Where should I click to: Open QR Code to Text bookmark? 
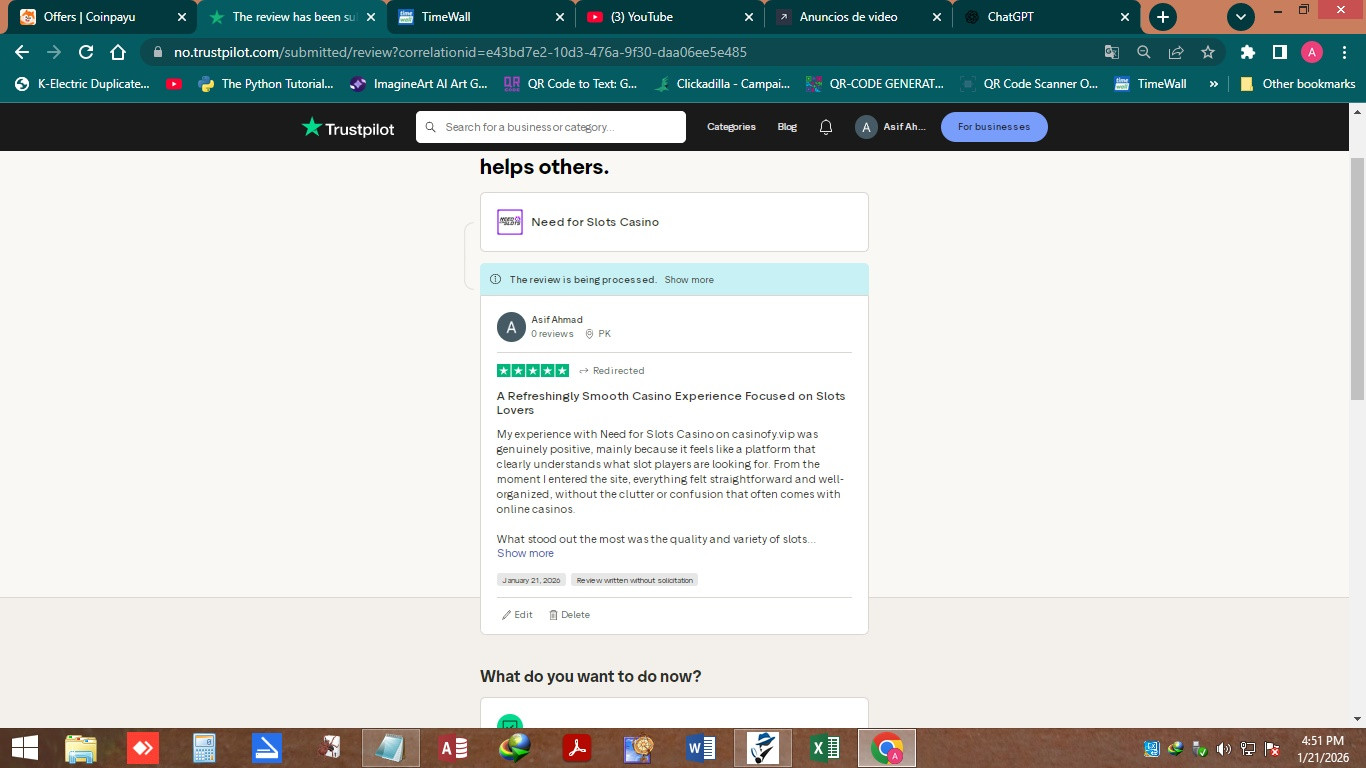(x=571, y=84)
